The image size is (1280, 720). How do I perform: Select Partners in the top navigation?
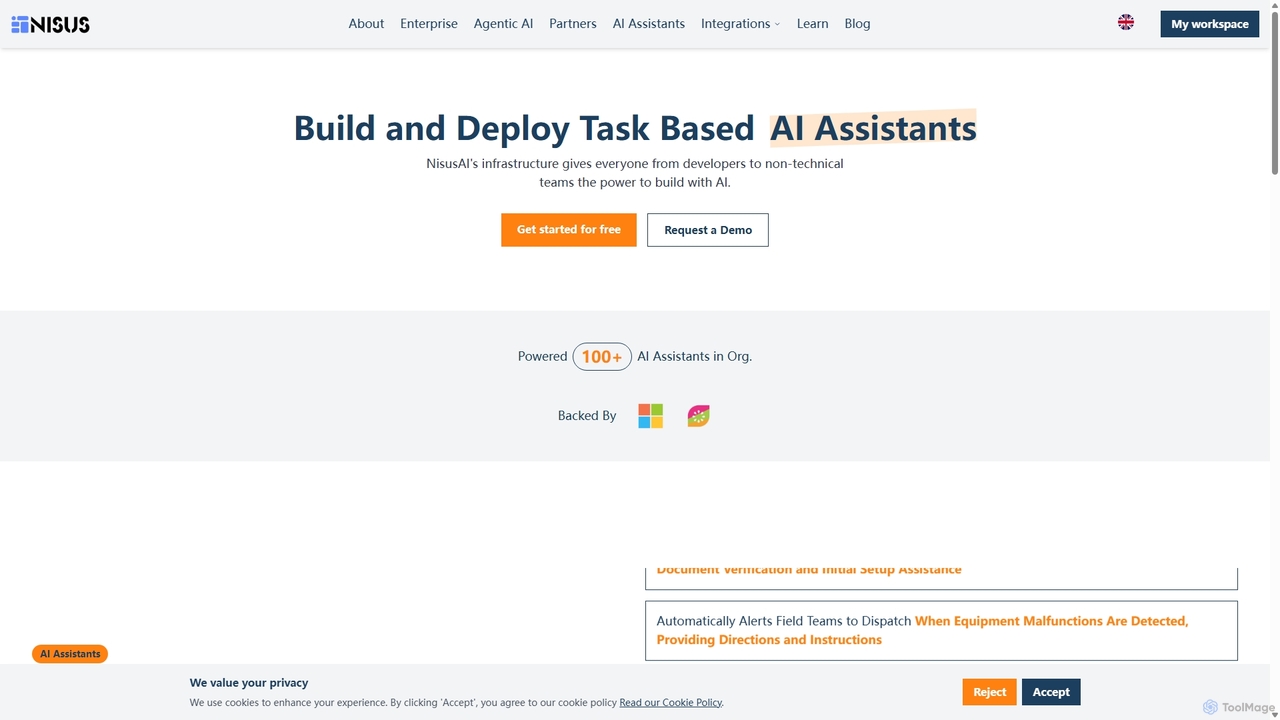point(573,24)
